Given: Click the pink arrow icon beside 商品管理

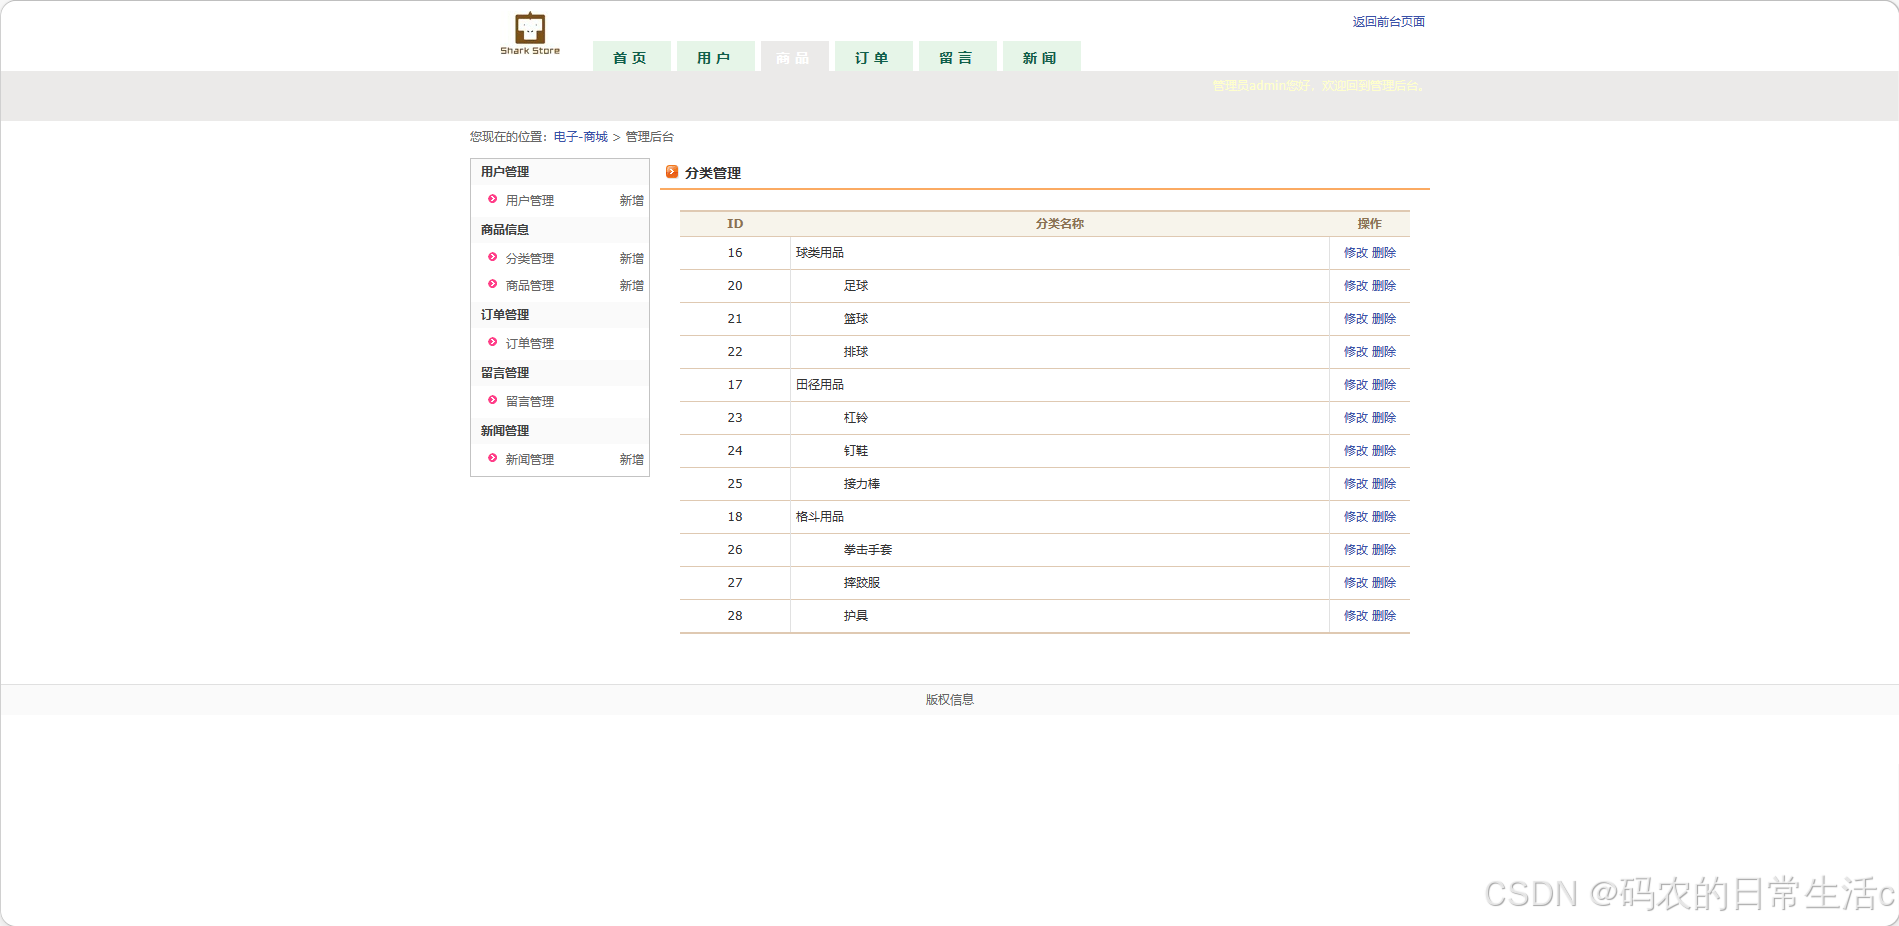Looking at the screenshot, I should coord(492,285).
